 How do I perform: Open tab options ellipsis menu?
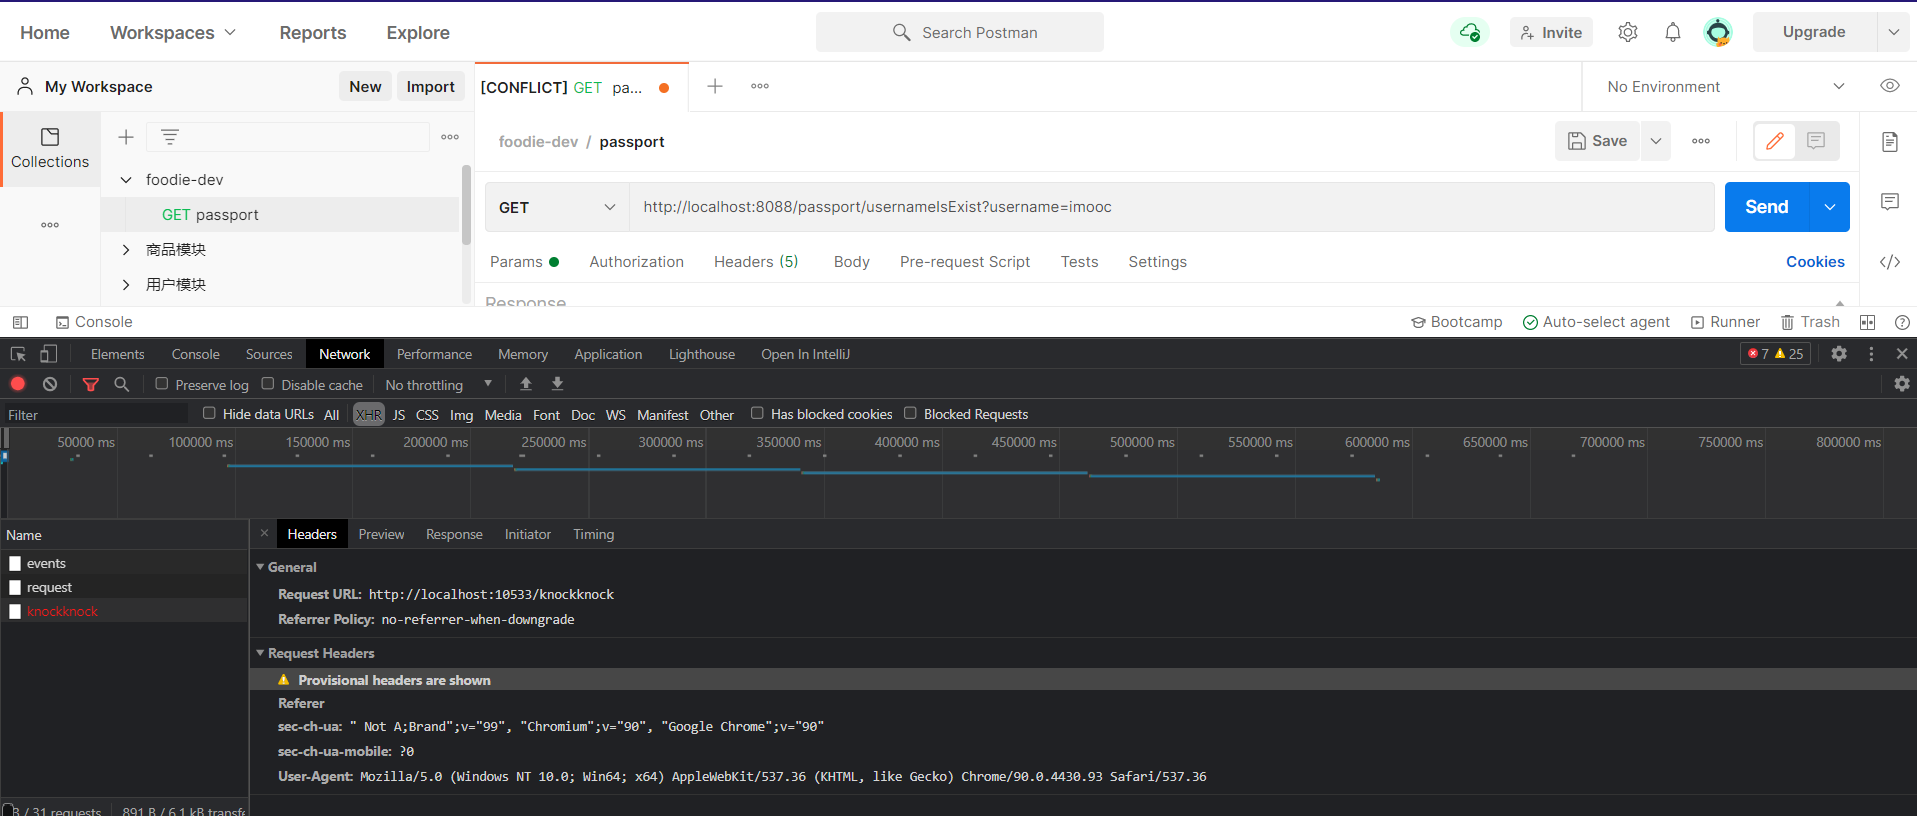click(x=760, y=86)
